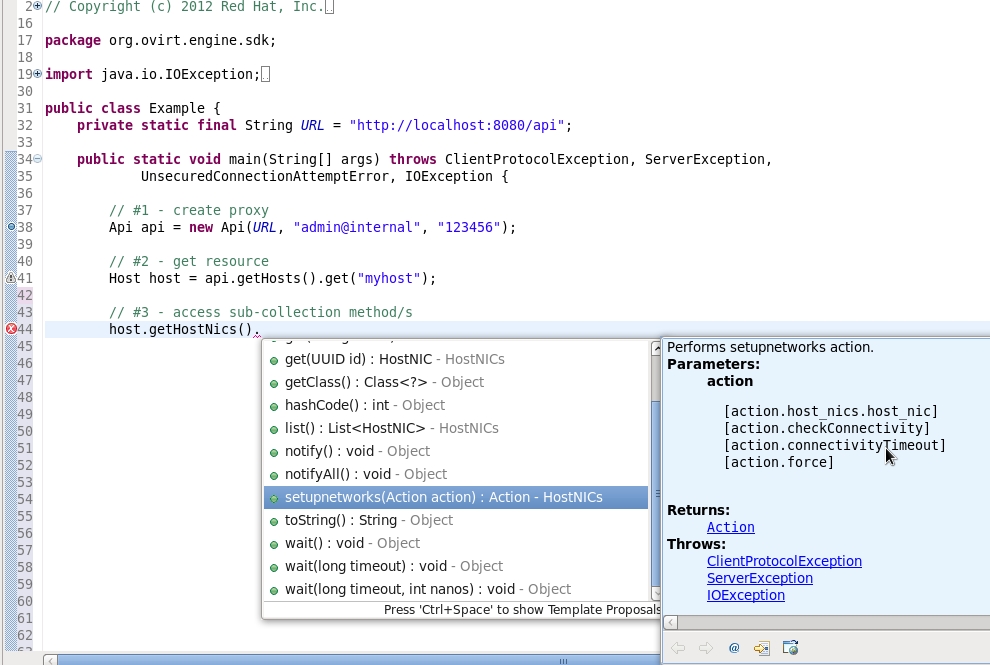The width and height of the screenshot is (990, 665).
Task: Click the Javadoc back arrow icon
Action: click(x=678, y=648)
